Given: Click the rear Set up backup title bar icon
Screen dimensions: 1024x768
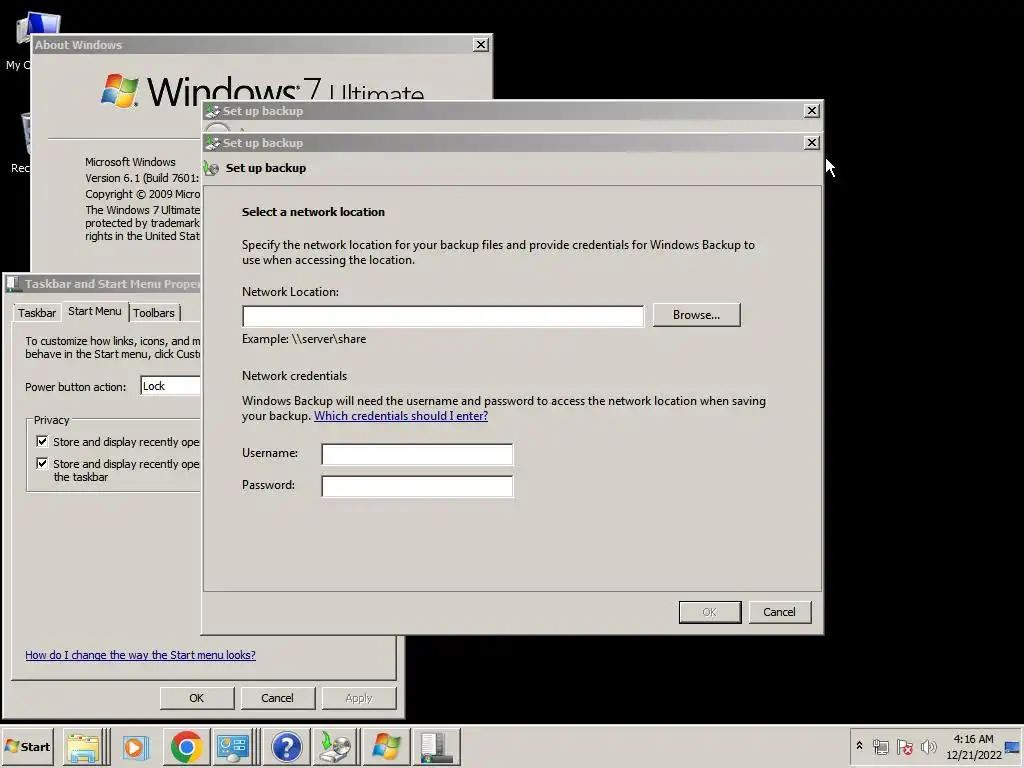Looking at the screenshot, I should coord(212,111).
